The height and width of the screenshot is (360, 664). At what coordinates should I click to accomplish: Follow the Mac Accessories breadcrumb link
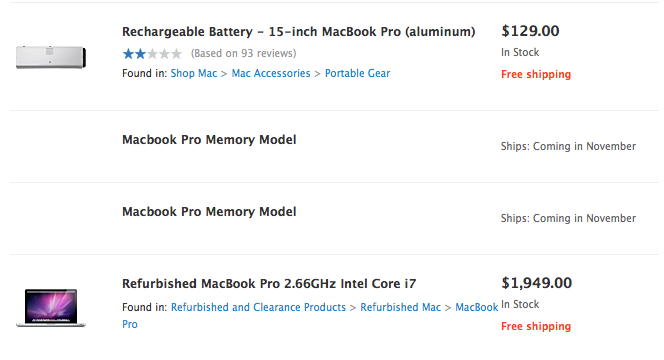coord(271,73)
